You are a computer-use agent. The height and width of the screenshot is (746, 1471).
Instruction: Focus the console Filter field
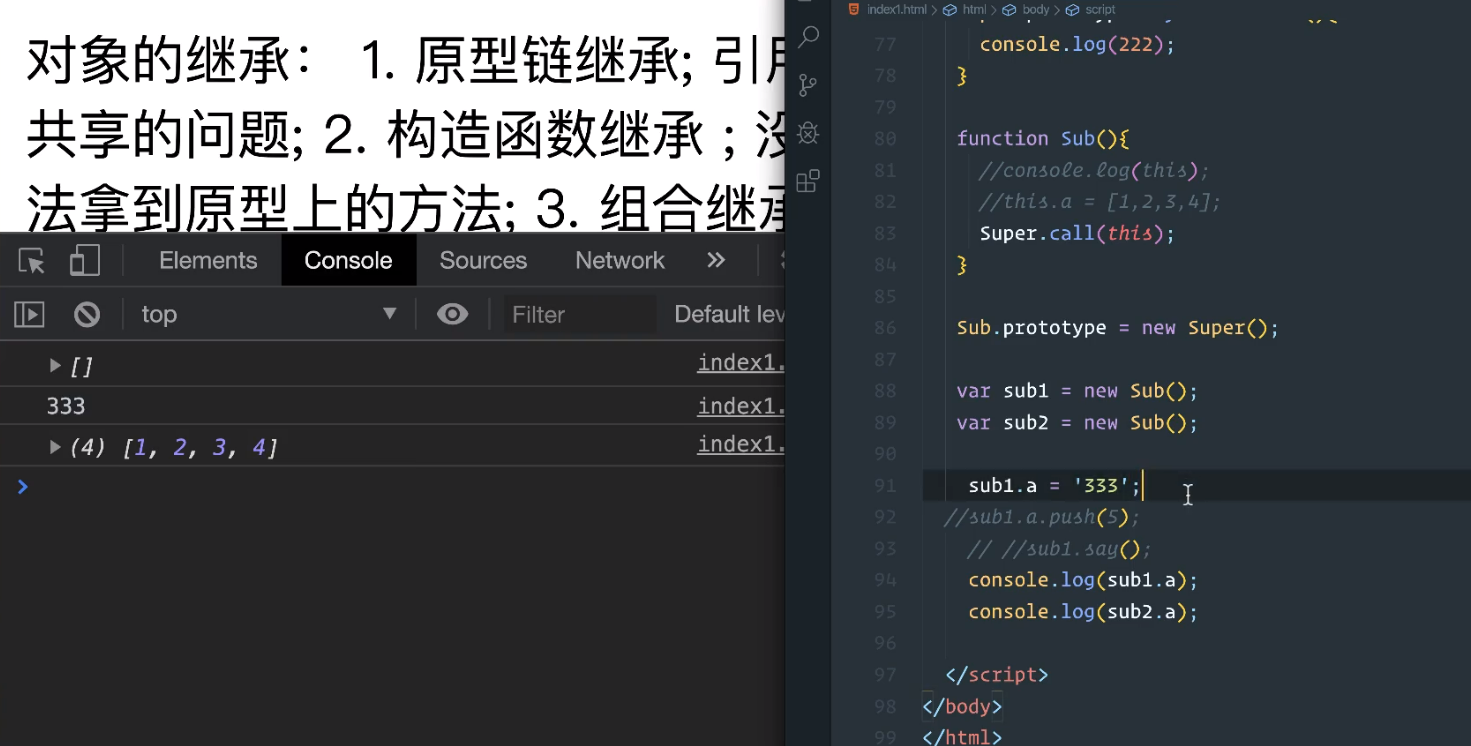click(580, 315)
